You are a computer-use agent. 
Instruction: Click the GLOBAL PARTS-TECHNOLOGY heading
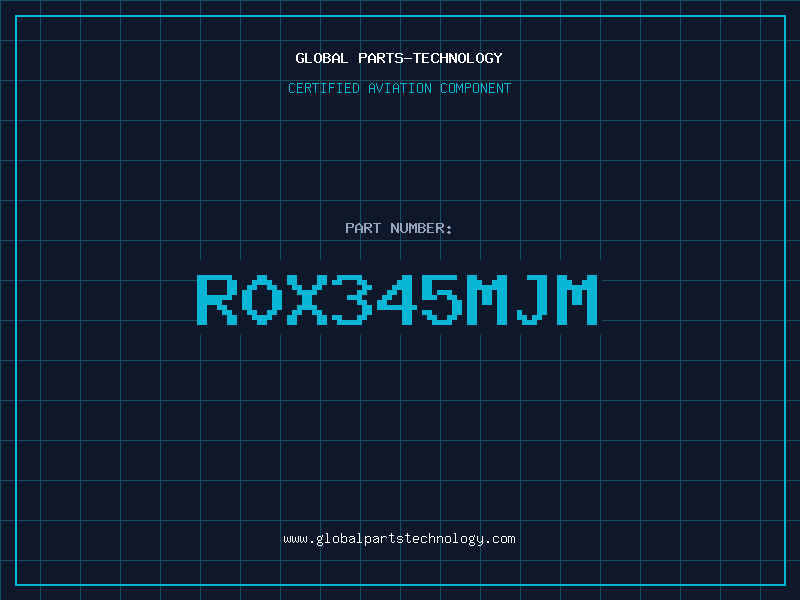399,58
